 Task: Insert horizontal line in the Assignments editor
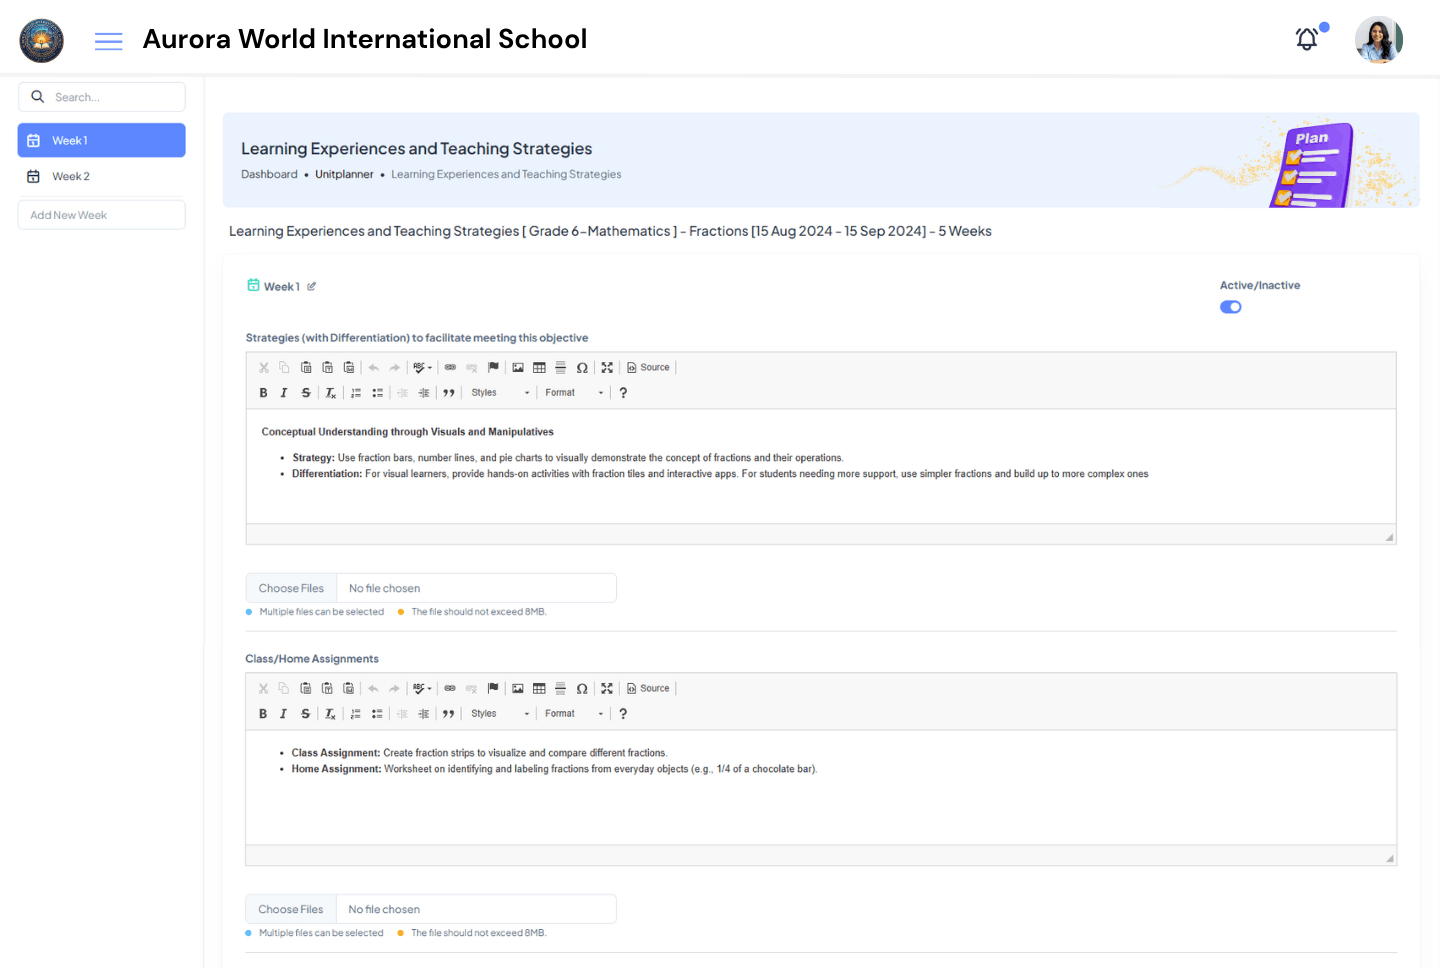click(x=560, y=688)
